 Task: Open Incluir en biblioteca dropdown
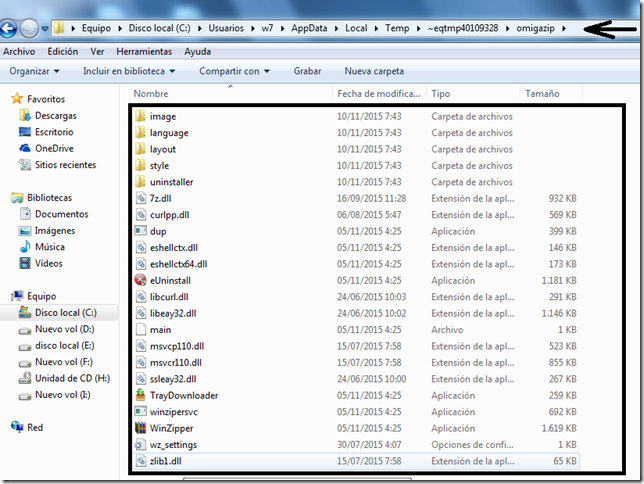click(129, 71)
